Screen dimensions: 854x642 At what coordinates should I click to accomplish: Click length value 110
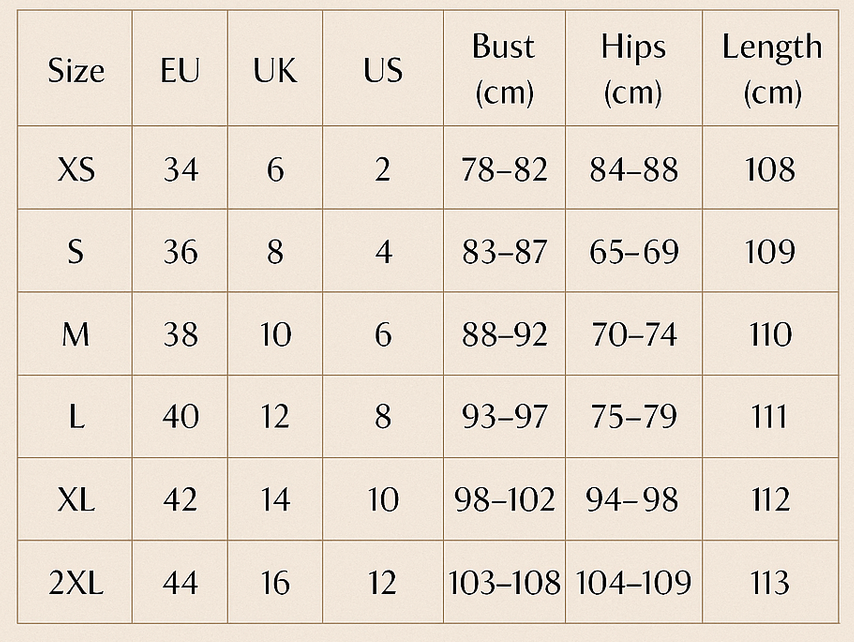(770, 334)
